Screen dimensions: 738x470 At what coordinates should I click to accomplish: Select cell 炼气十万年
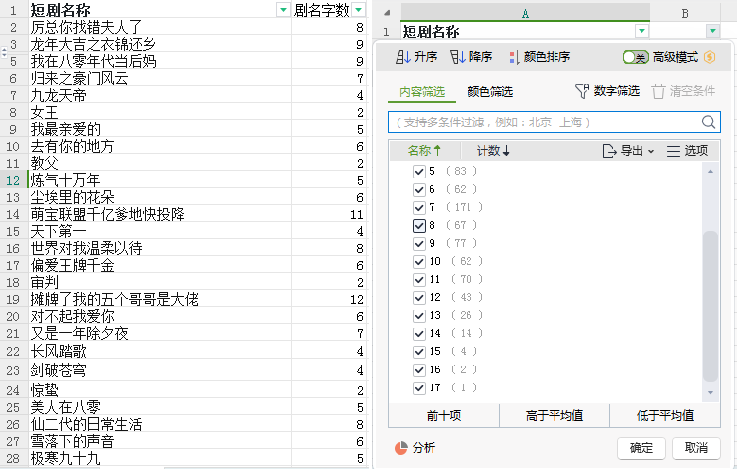(x=160, y=180)
